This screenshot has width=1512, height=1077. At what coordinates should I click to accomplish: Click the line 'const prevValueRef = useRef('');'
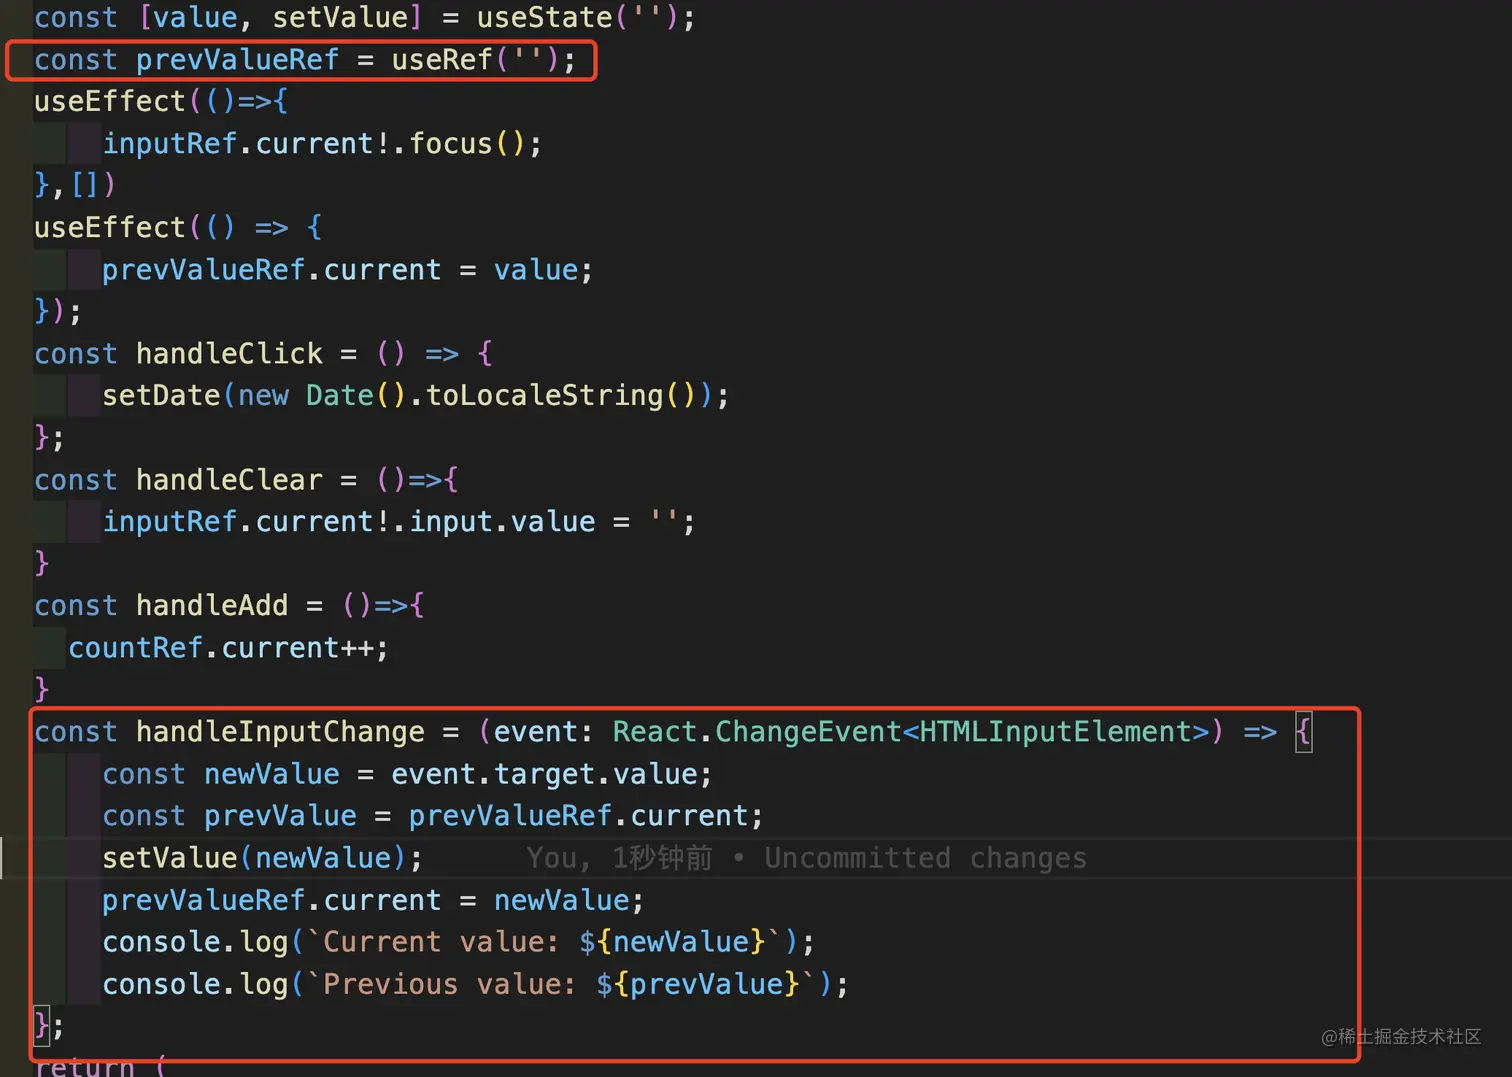[x=305, y=60]
